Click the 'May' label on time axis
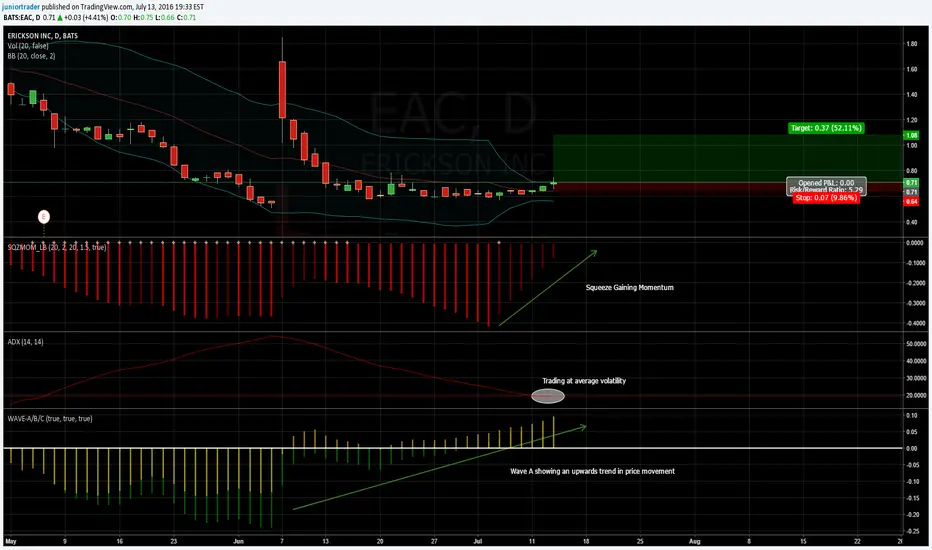 pos(11,542)
